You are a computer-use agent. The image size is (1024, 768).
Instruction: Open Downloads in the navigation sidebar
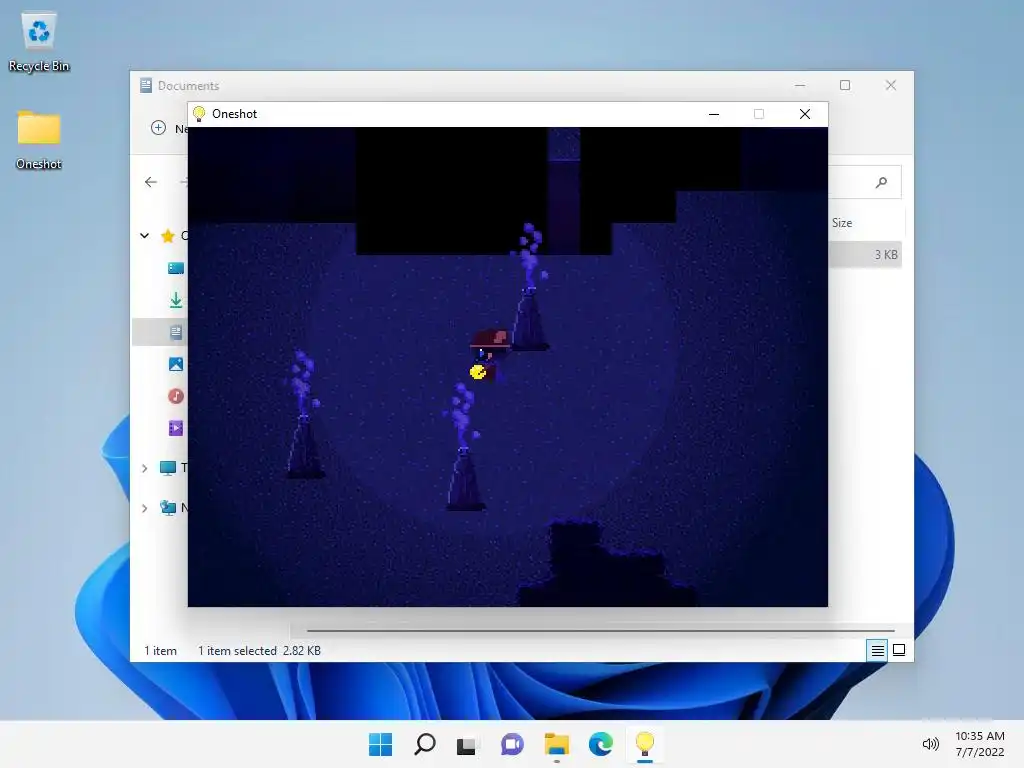[176, 300]
